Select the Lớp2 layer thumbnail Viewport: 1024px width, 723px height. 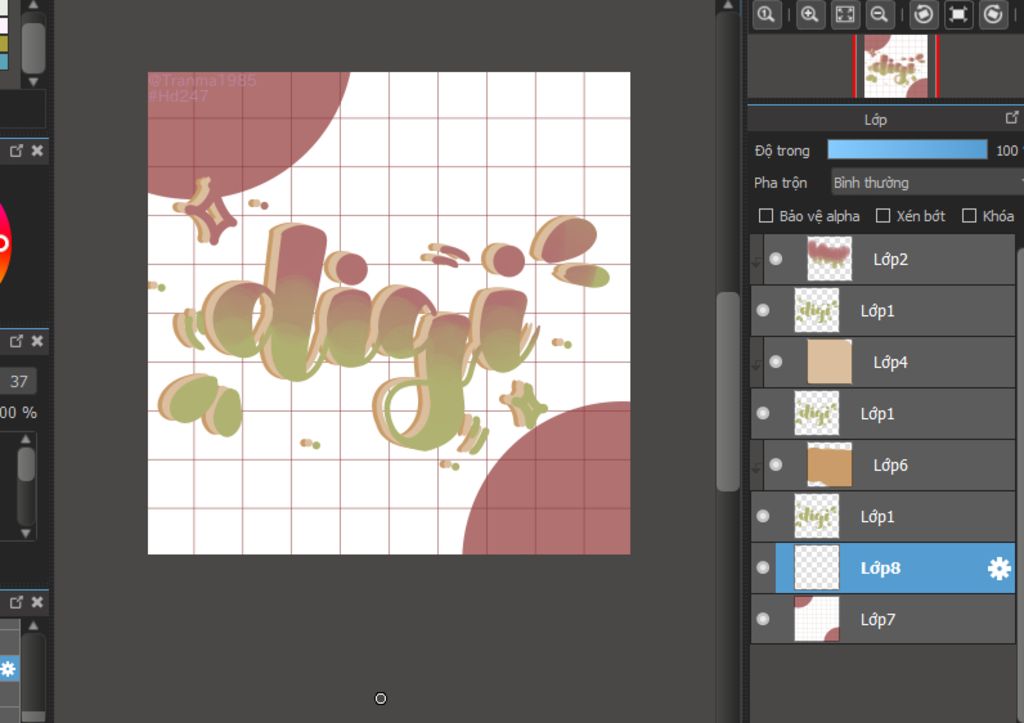[829, 259]
